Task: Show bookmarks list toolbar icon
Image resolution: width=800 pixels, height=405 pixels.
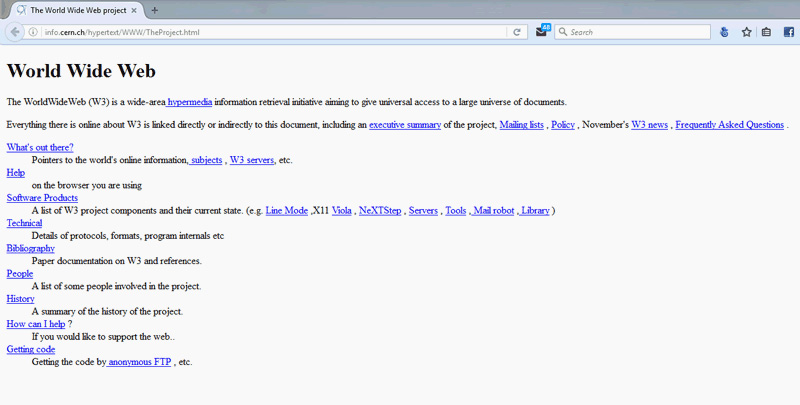Action: click(766, 32)
